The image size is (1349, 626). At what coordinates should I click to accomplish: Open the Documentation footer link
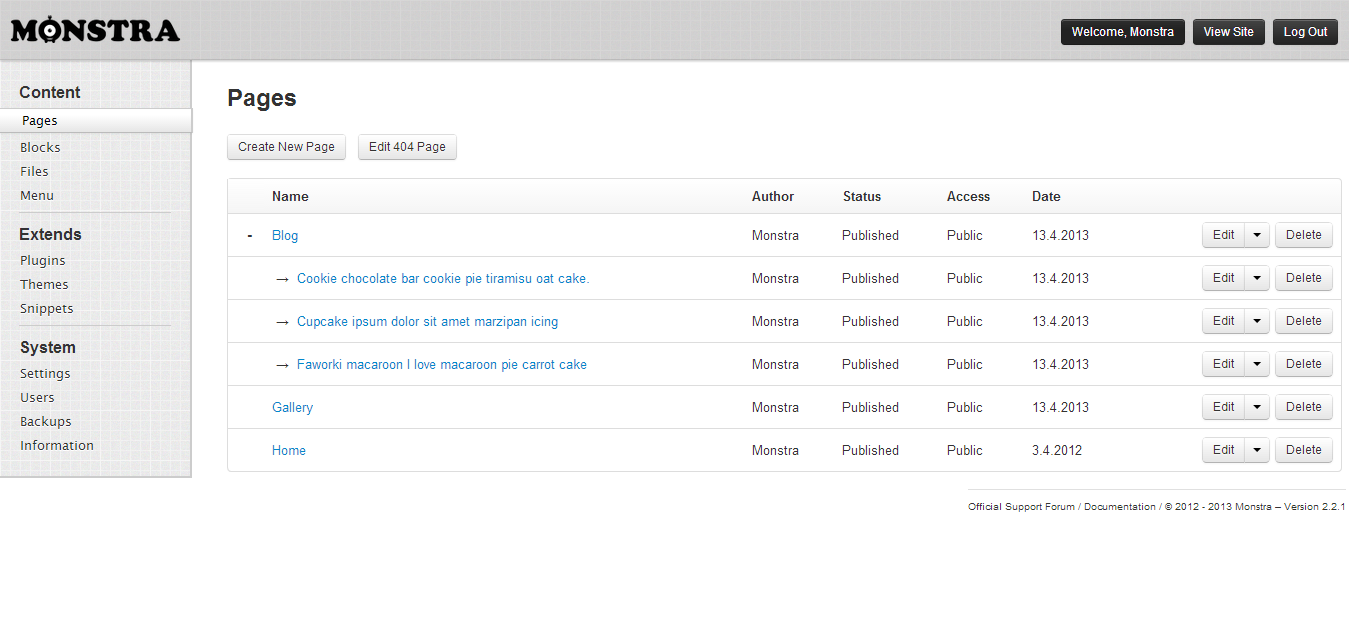tap(1120, 507)
